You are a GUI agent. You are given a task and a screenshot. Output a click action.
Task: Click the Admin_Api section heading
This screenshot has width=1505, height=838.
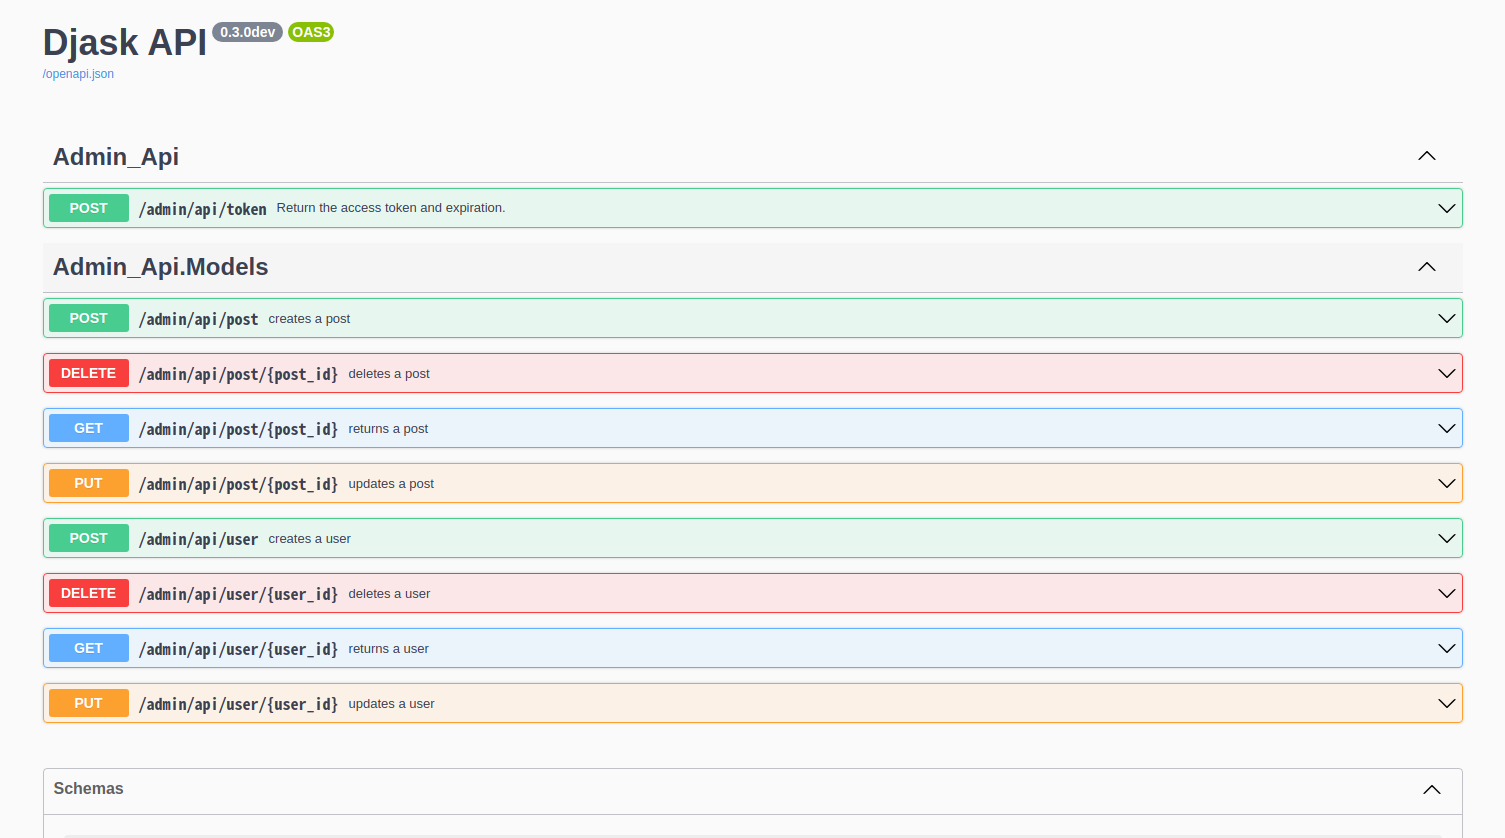tap(116, 157)
